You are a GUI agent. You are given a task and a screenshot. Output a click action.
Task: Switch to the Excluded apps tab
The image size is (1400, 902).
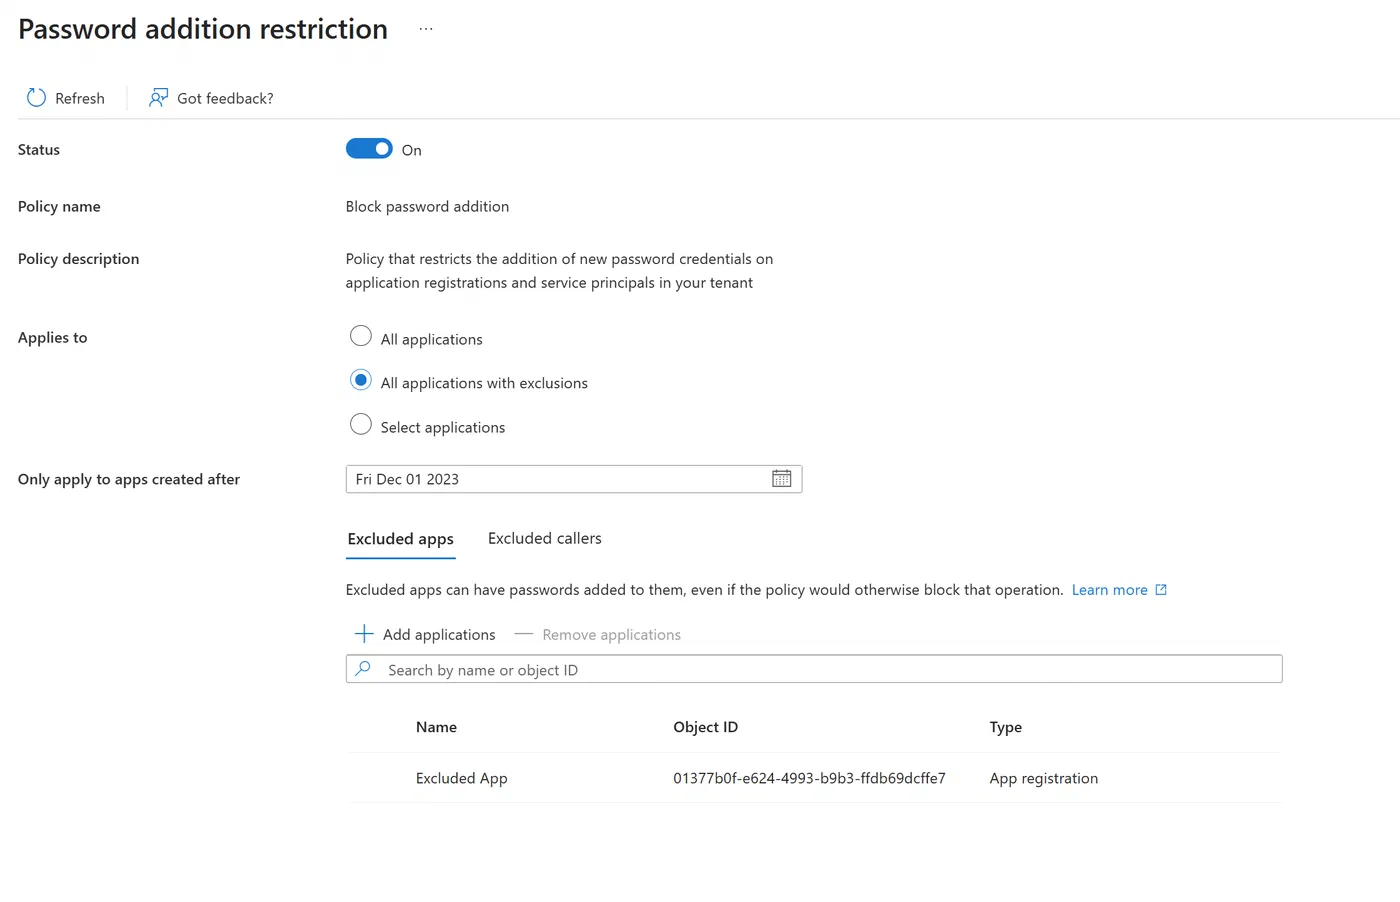[401, 539]
